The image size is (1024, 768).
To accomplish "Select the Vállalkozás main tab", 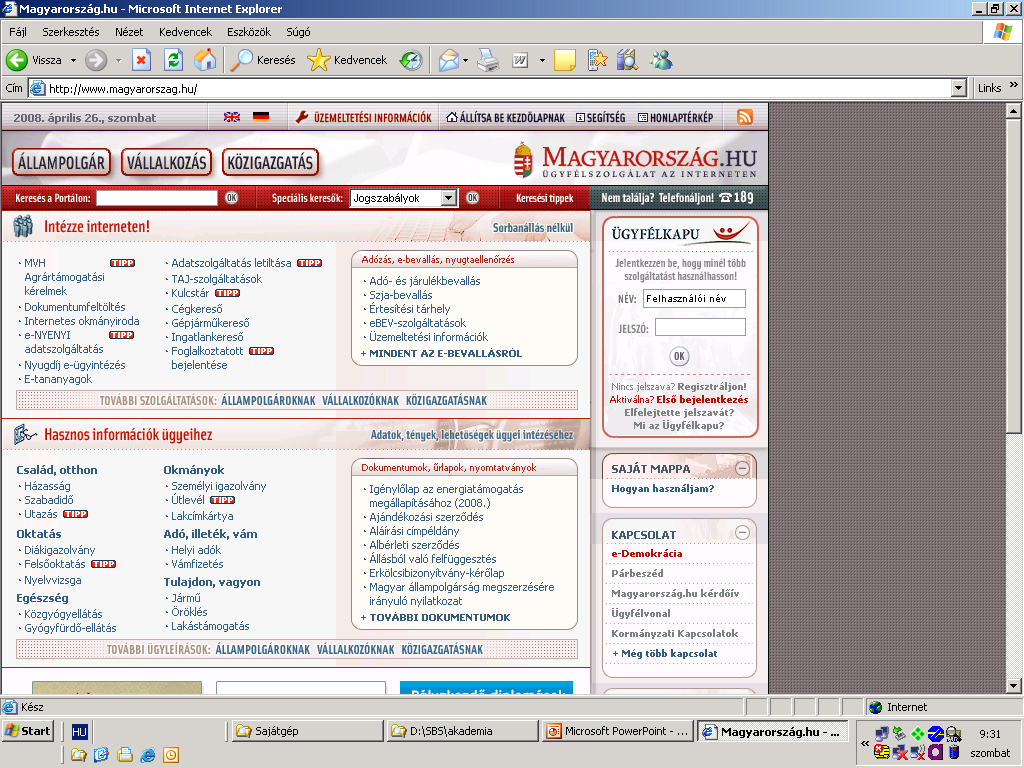I will tap(167, 163).
